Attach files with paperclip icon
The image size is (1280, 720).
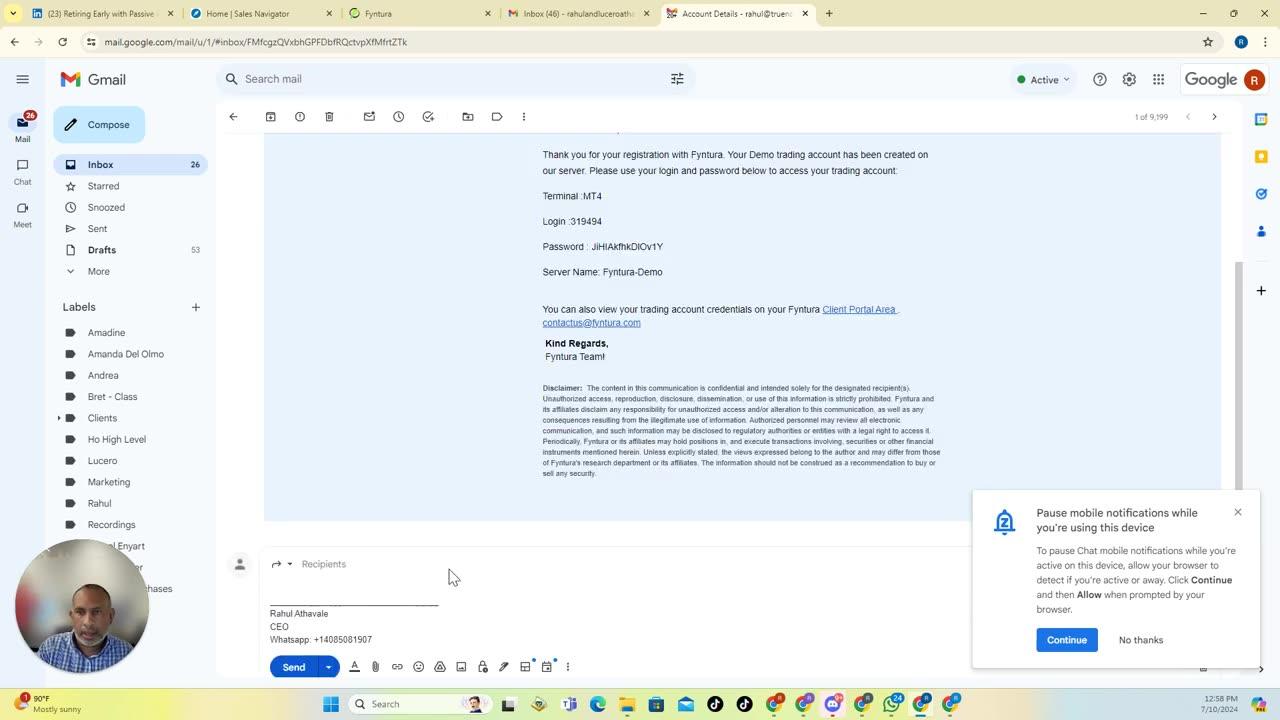376,667
